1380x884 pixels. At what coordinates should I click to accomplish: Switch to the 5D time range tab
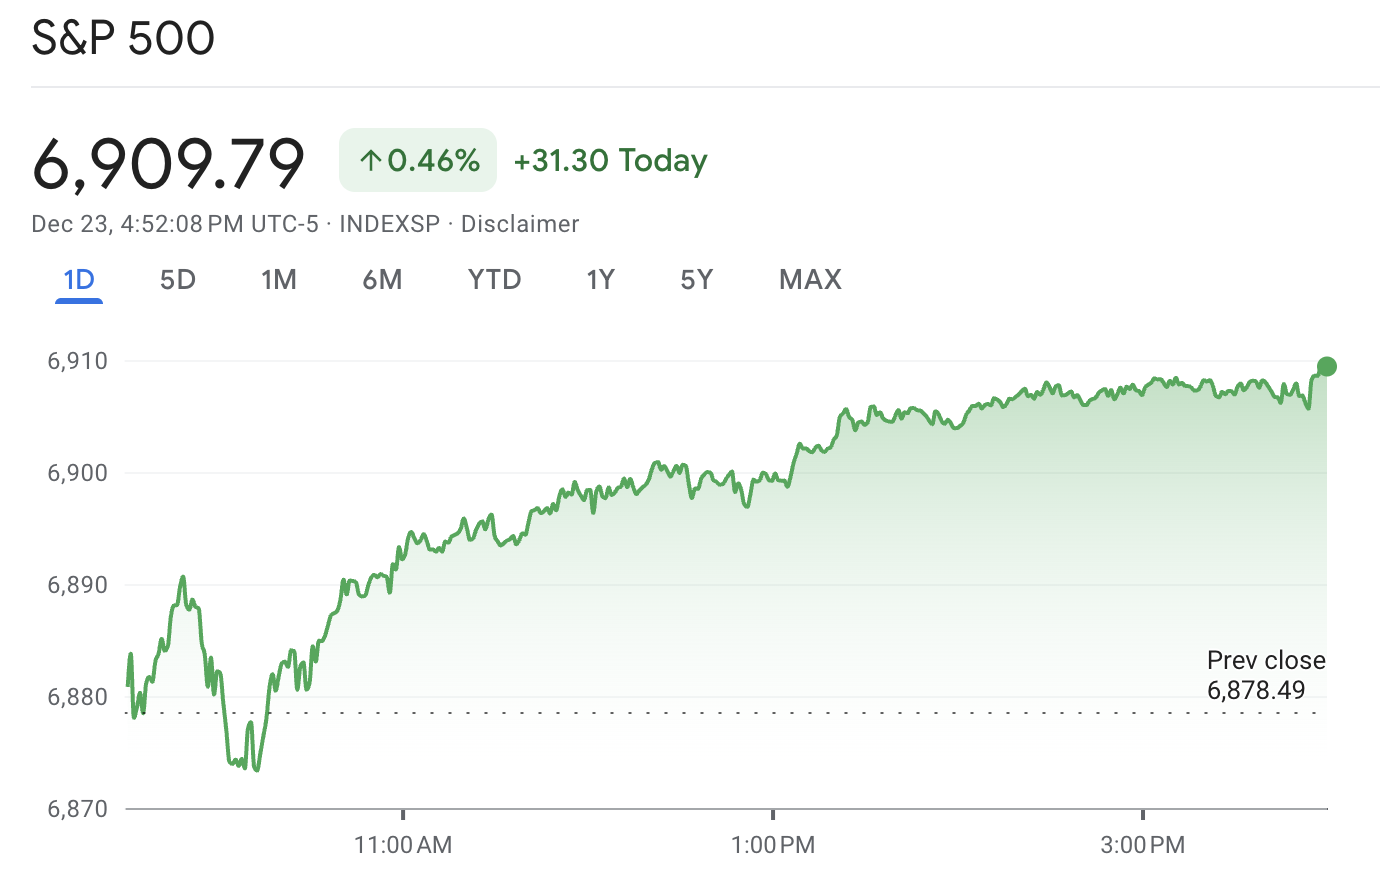point(177,280)
